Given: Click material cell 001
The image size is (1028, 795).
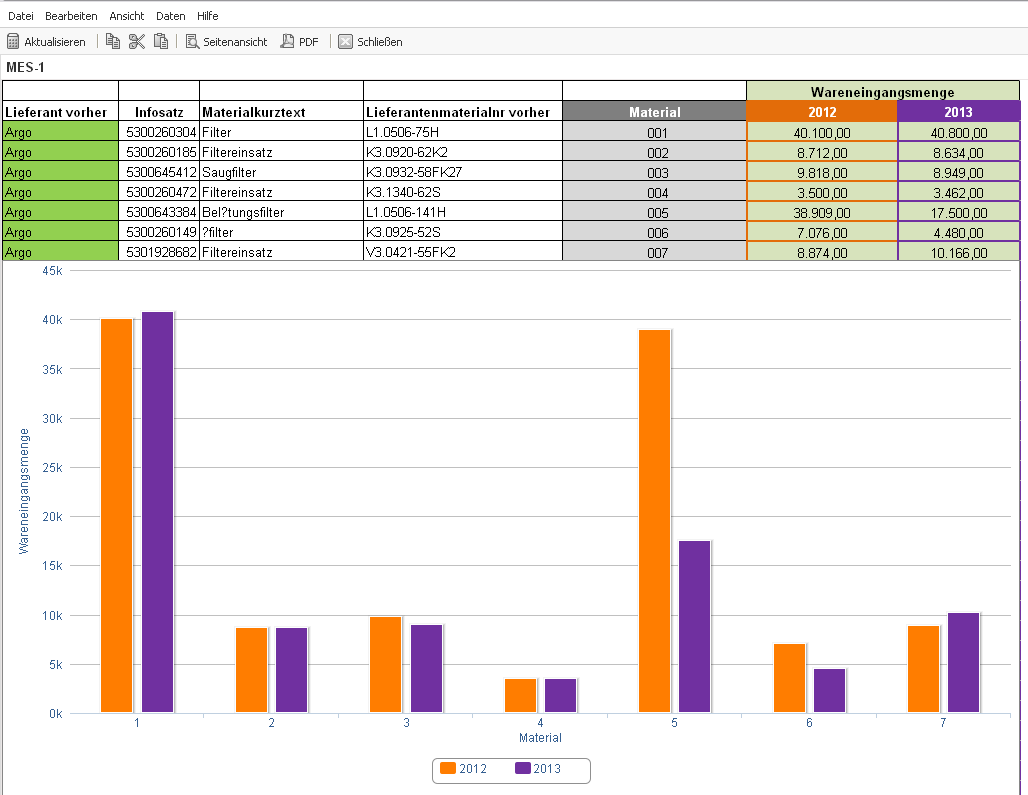Looking at the screenshot, I should click(x=654, y=132).
